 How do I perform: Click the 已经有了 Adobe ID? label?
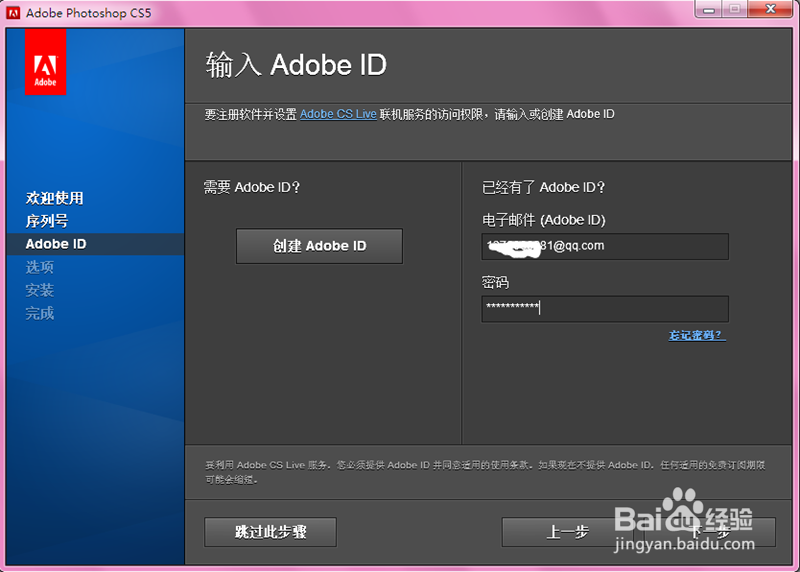(x=543, y=187)
